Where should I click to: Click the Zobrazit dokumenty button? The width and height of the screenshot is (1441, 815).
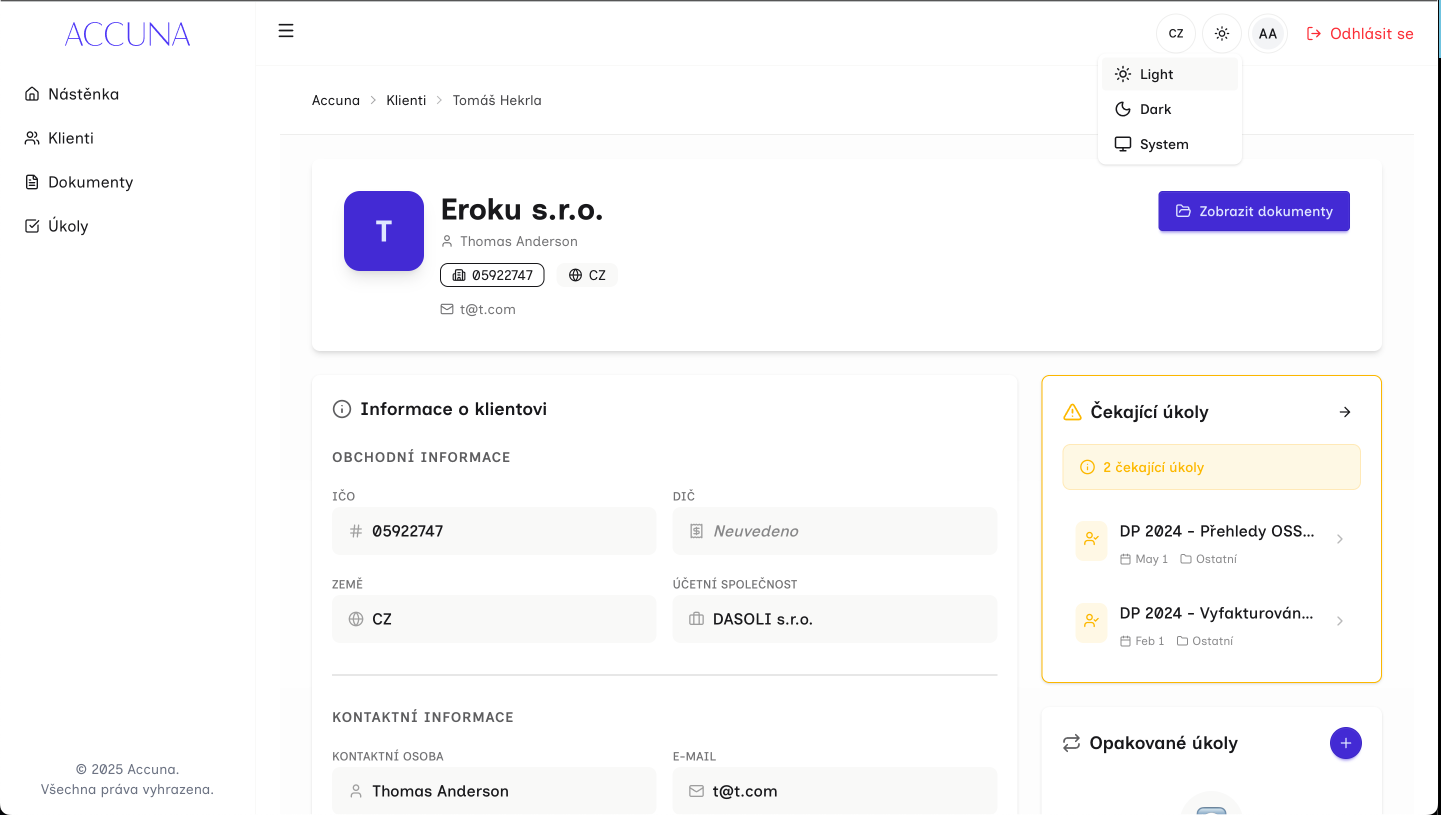1253,211
